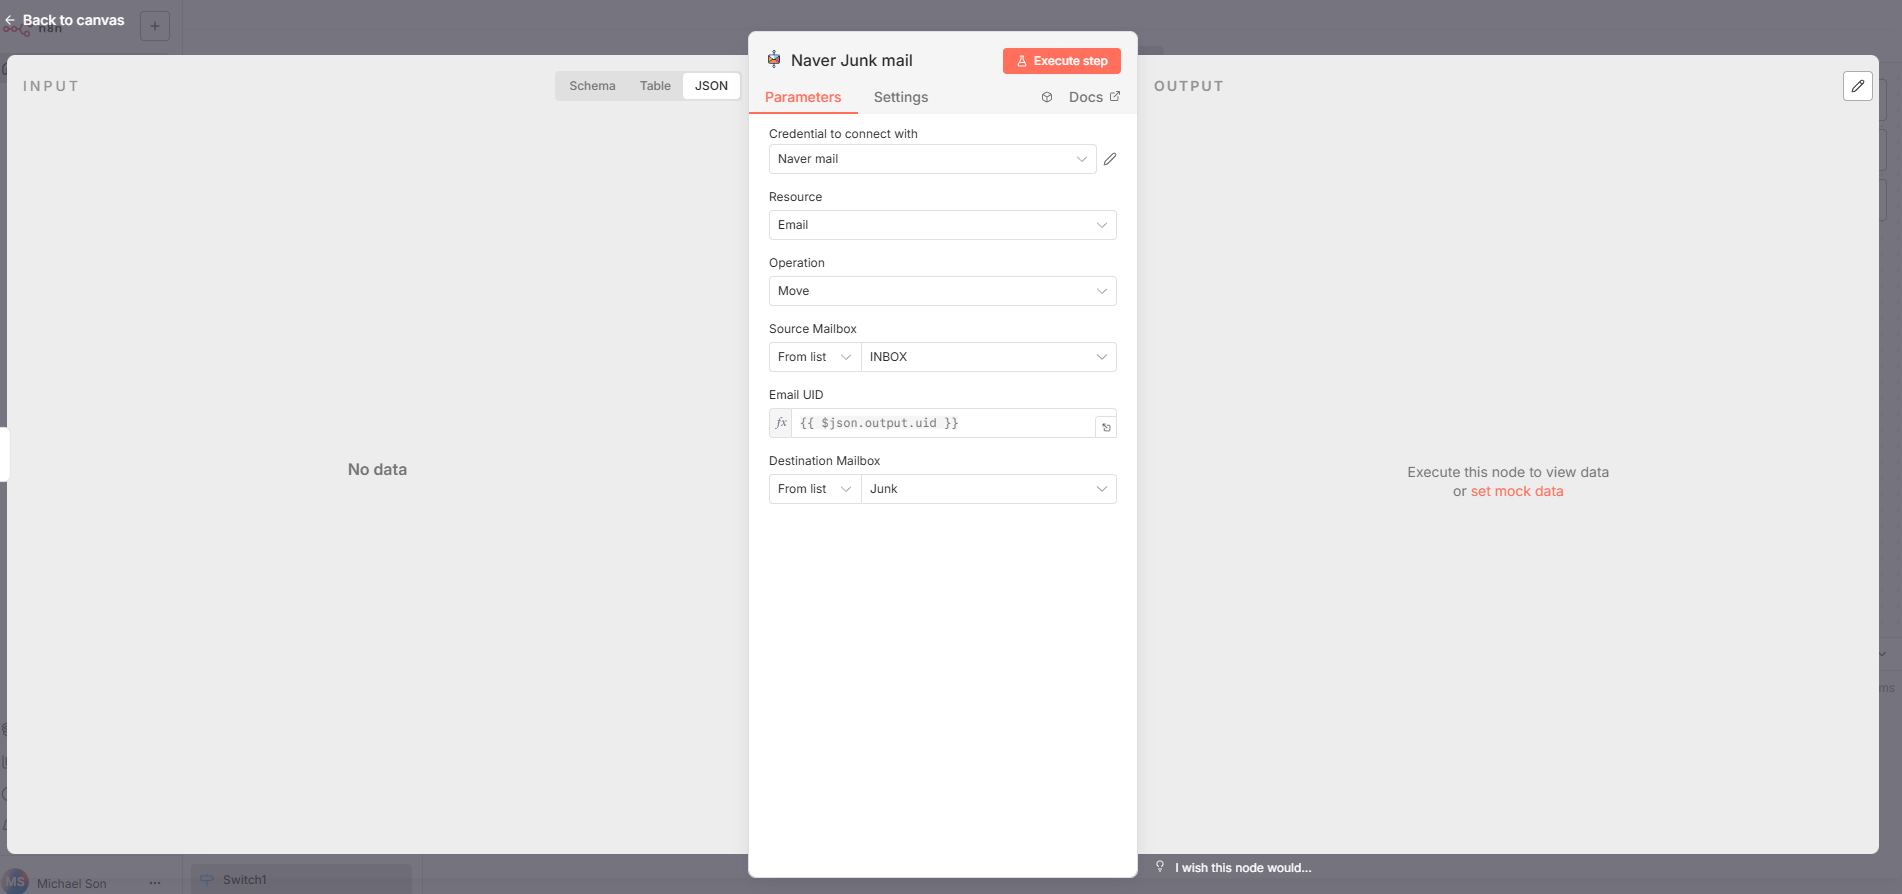
Task: Switch input view to JSON
Action: click(x=711, y=86)
